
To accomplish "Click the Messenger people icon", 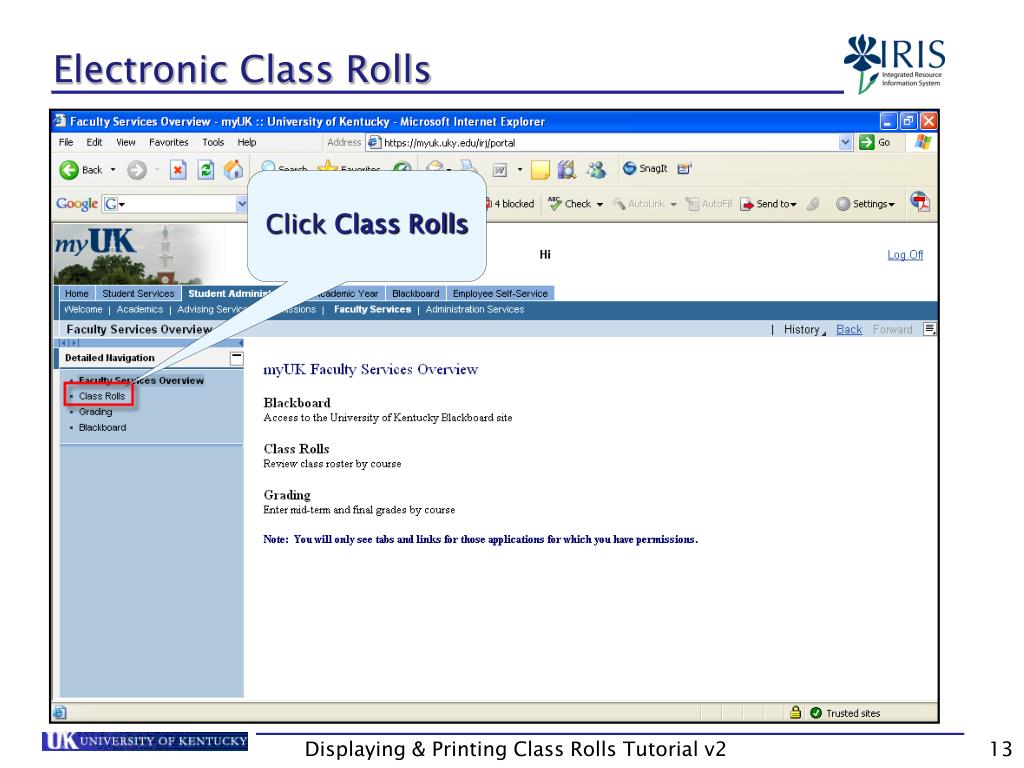I will click(x=596, y=170).
